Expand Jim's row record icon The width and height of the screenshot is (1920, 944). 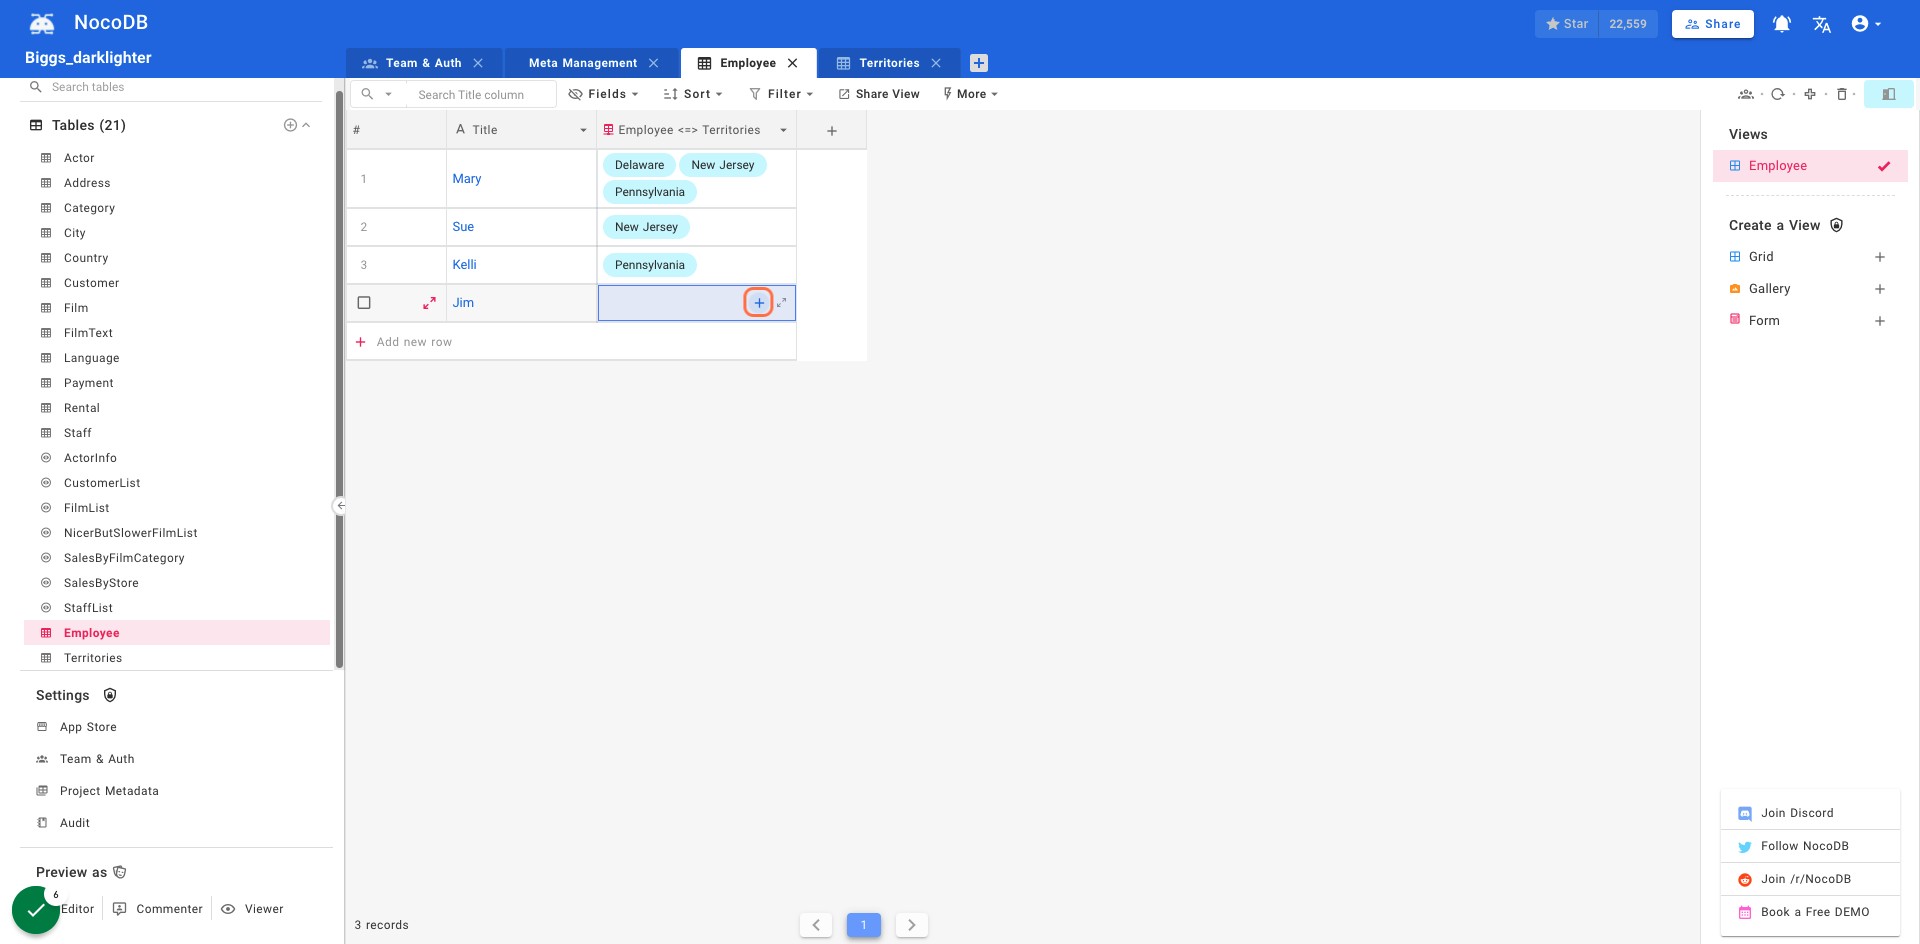429,303
